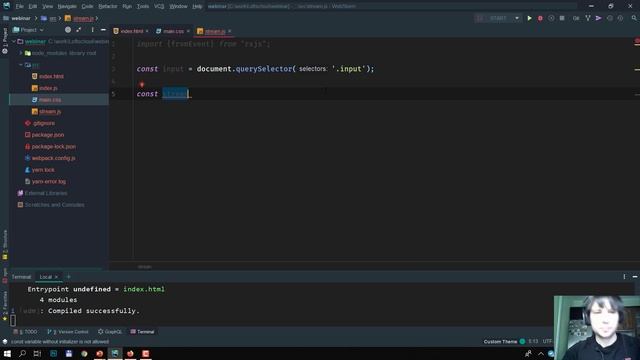Close the main.css editor tab
Viewport: 640px width, 360px height.
point(188,31)
